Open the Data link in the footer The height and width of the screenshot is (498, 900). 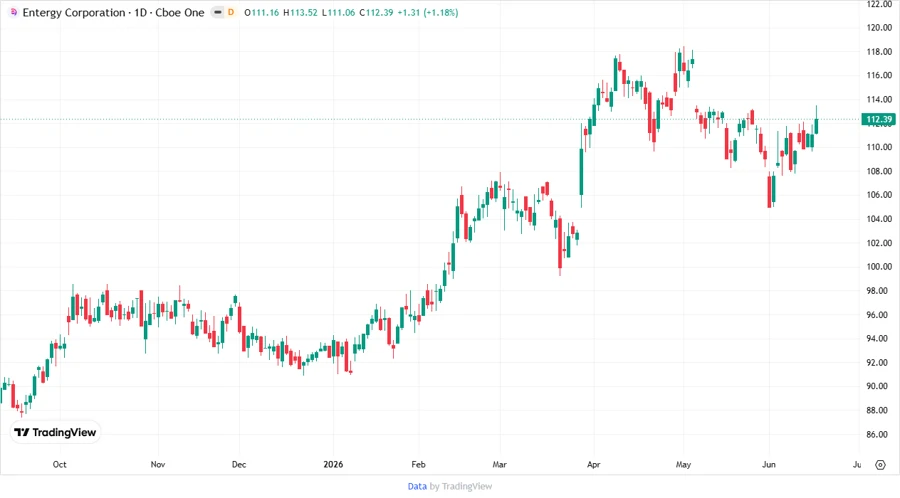click(x=417, y=486)
